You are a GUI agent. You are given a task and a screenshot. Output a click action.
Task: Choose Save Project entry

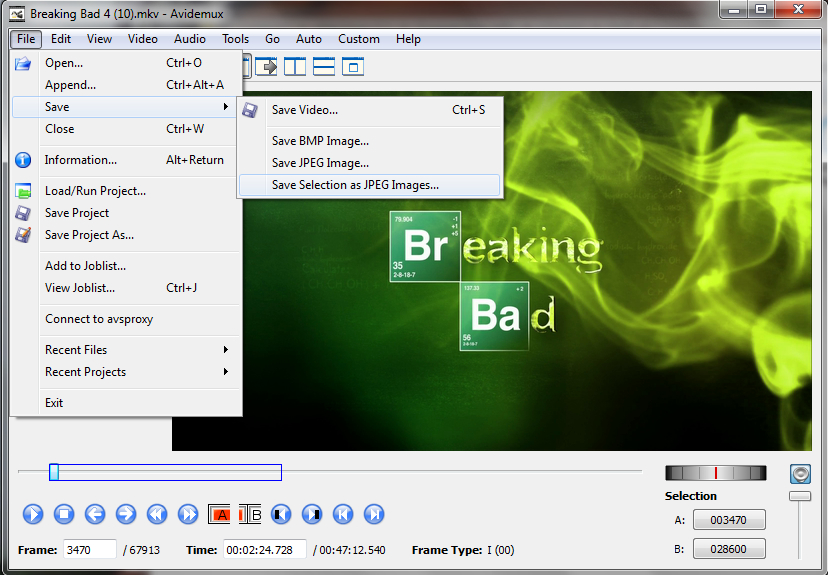[x=126, y=213]
